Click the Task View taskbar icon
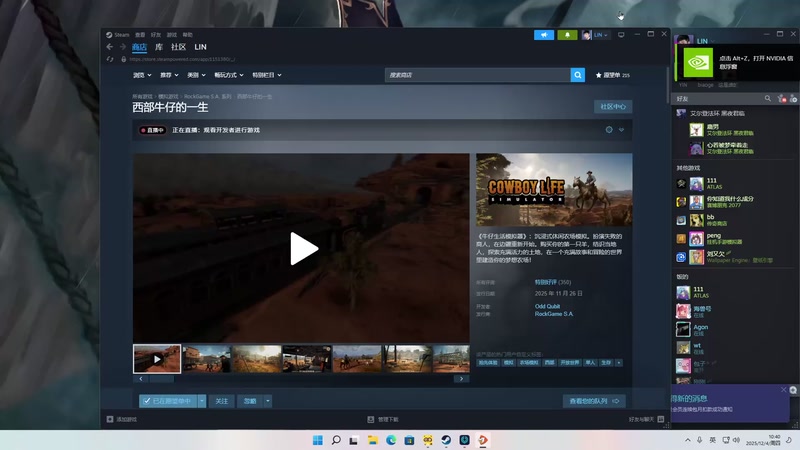 [354, 440]
